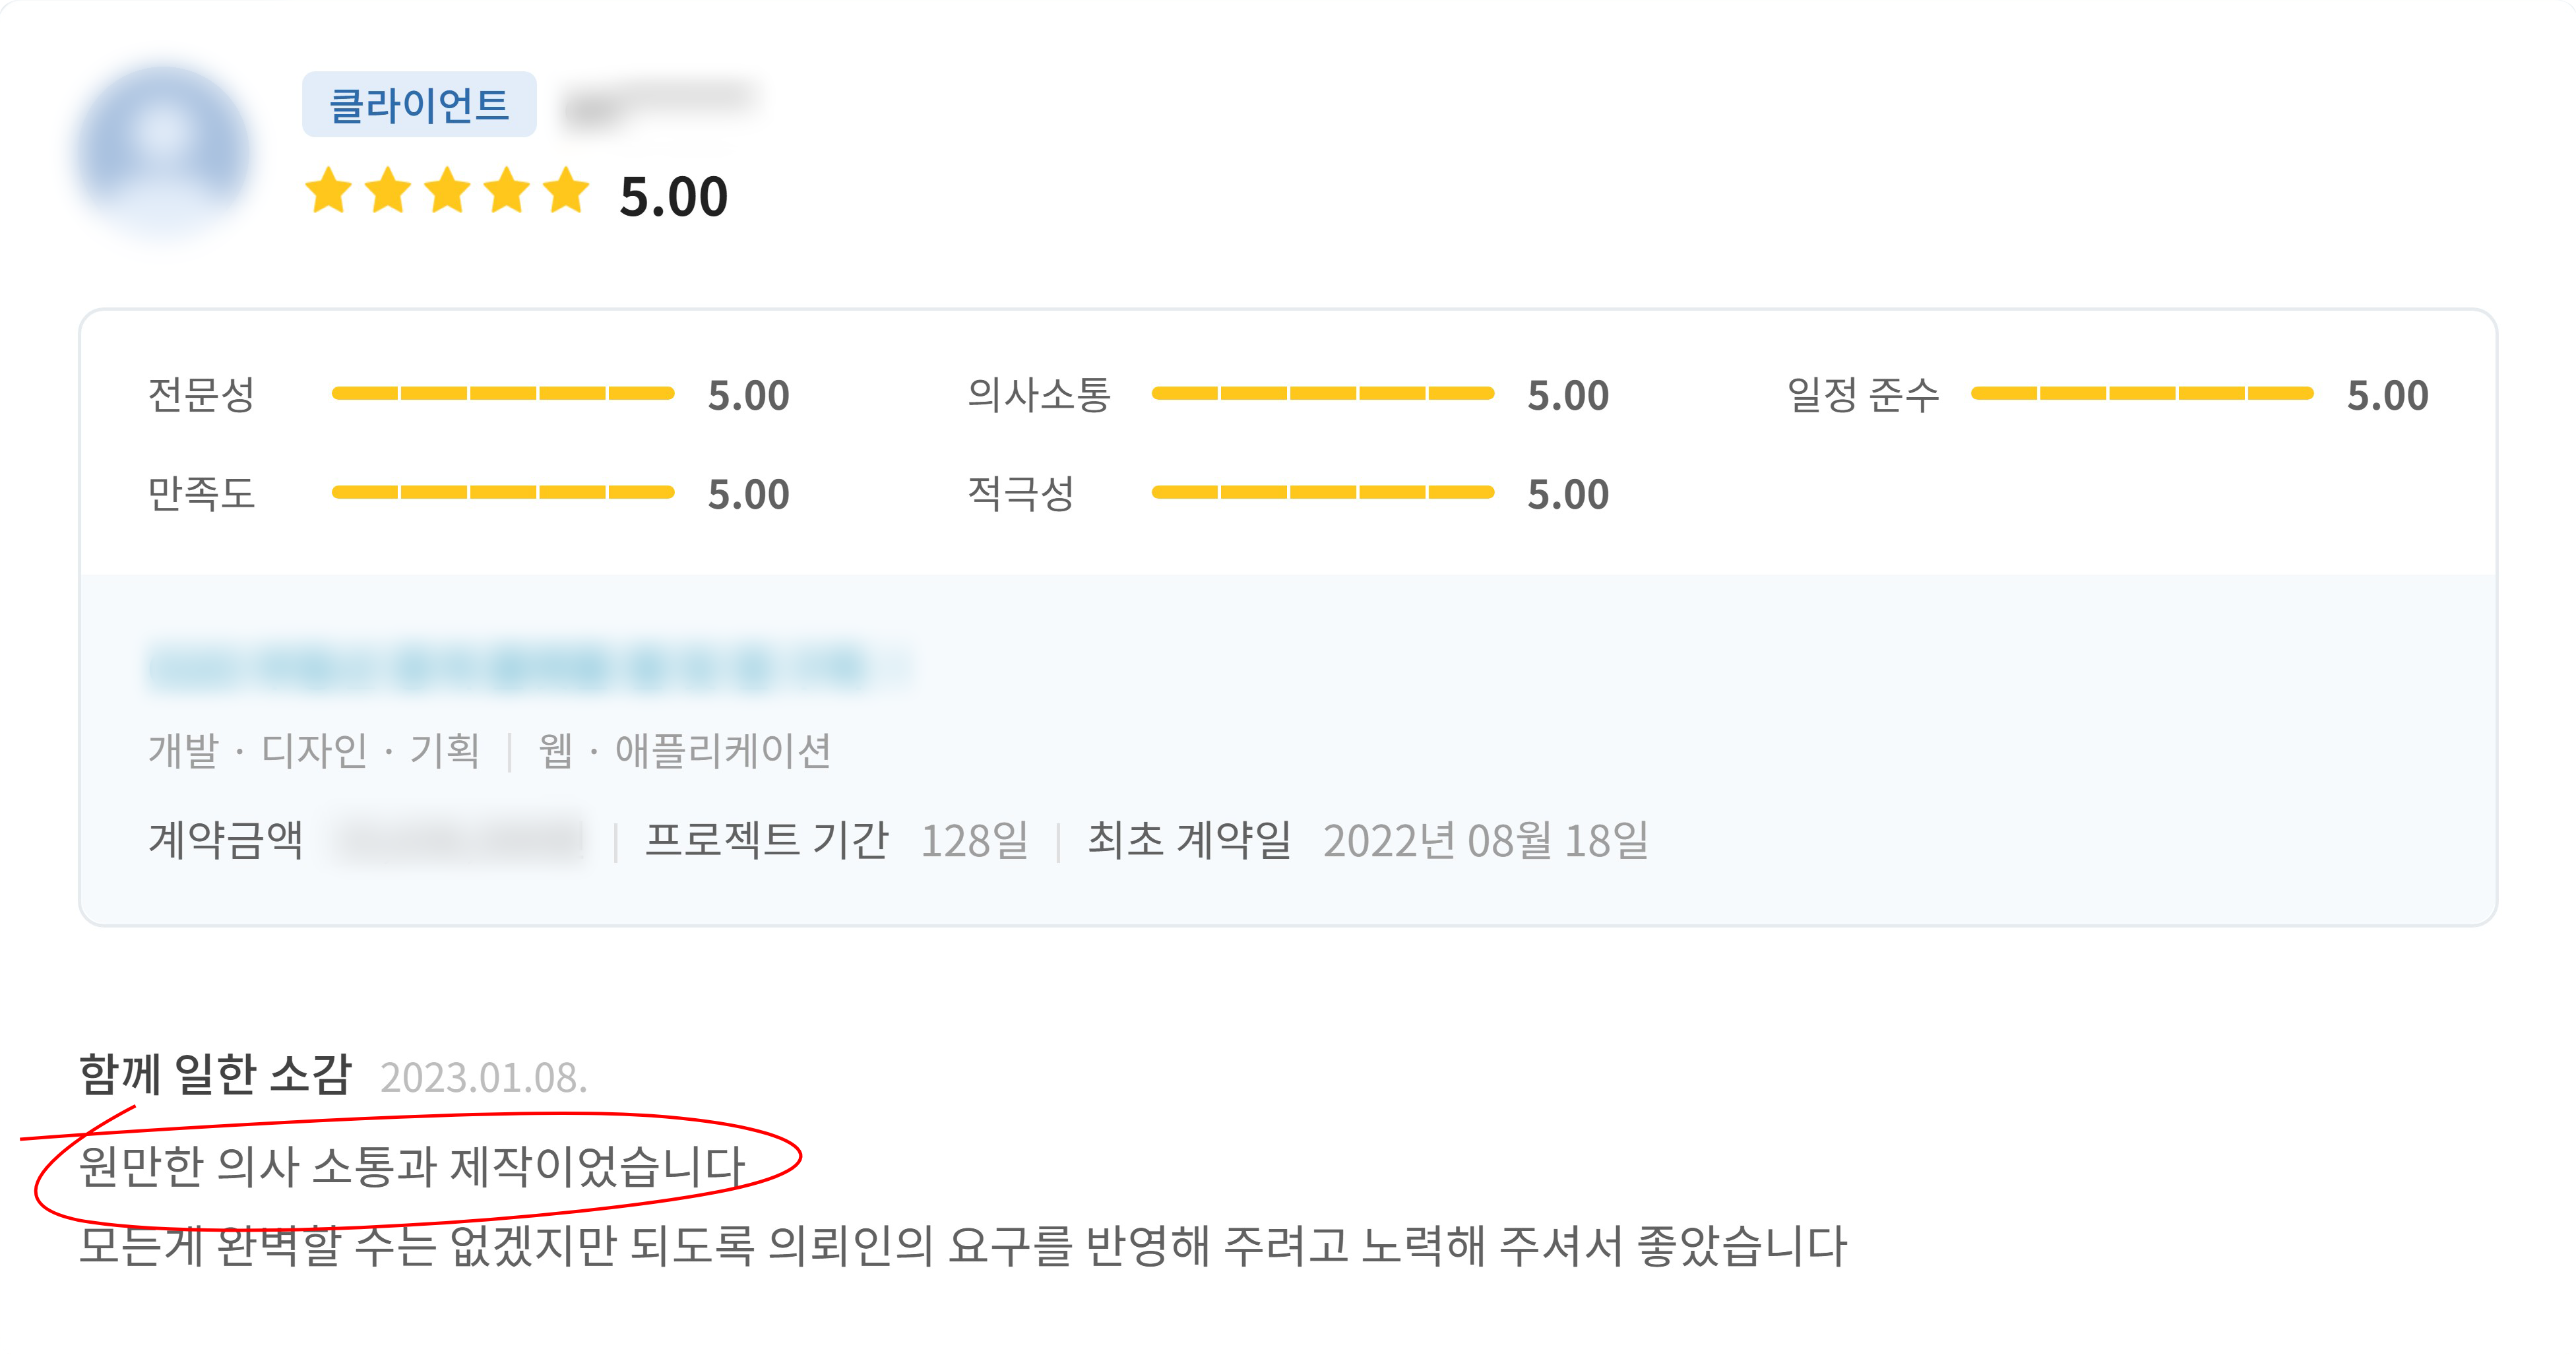This screenshot has width=2576, height=1357.
Task: Click the blurred client profile avatar
Action: click(x=163, y=152)
